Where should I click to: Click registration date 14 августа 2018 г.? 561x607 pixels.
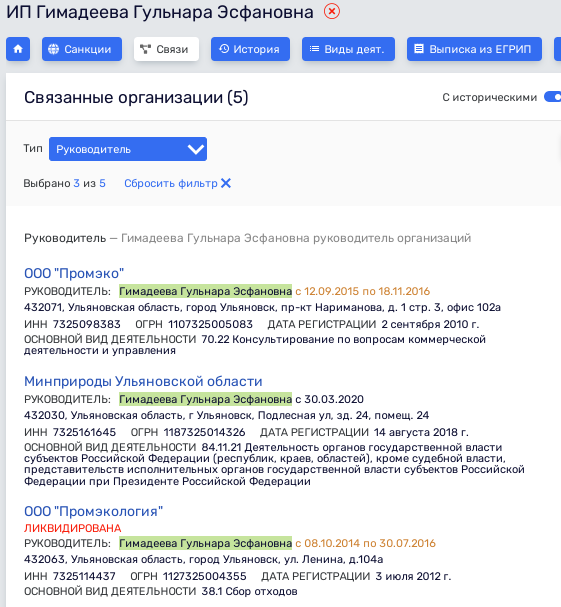(421, 432)
